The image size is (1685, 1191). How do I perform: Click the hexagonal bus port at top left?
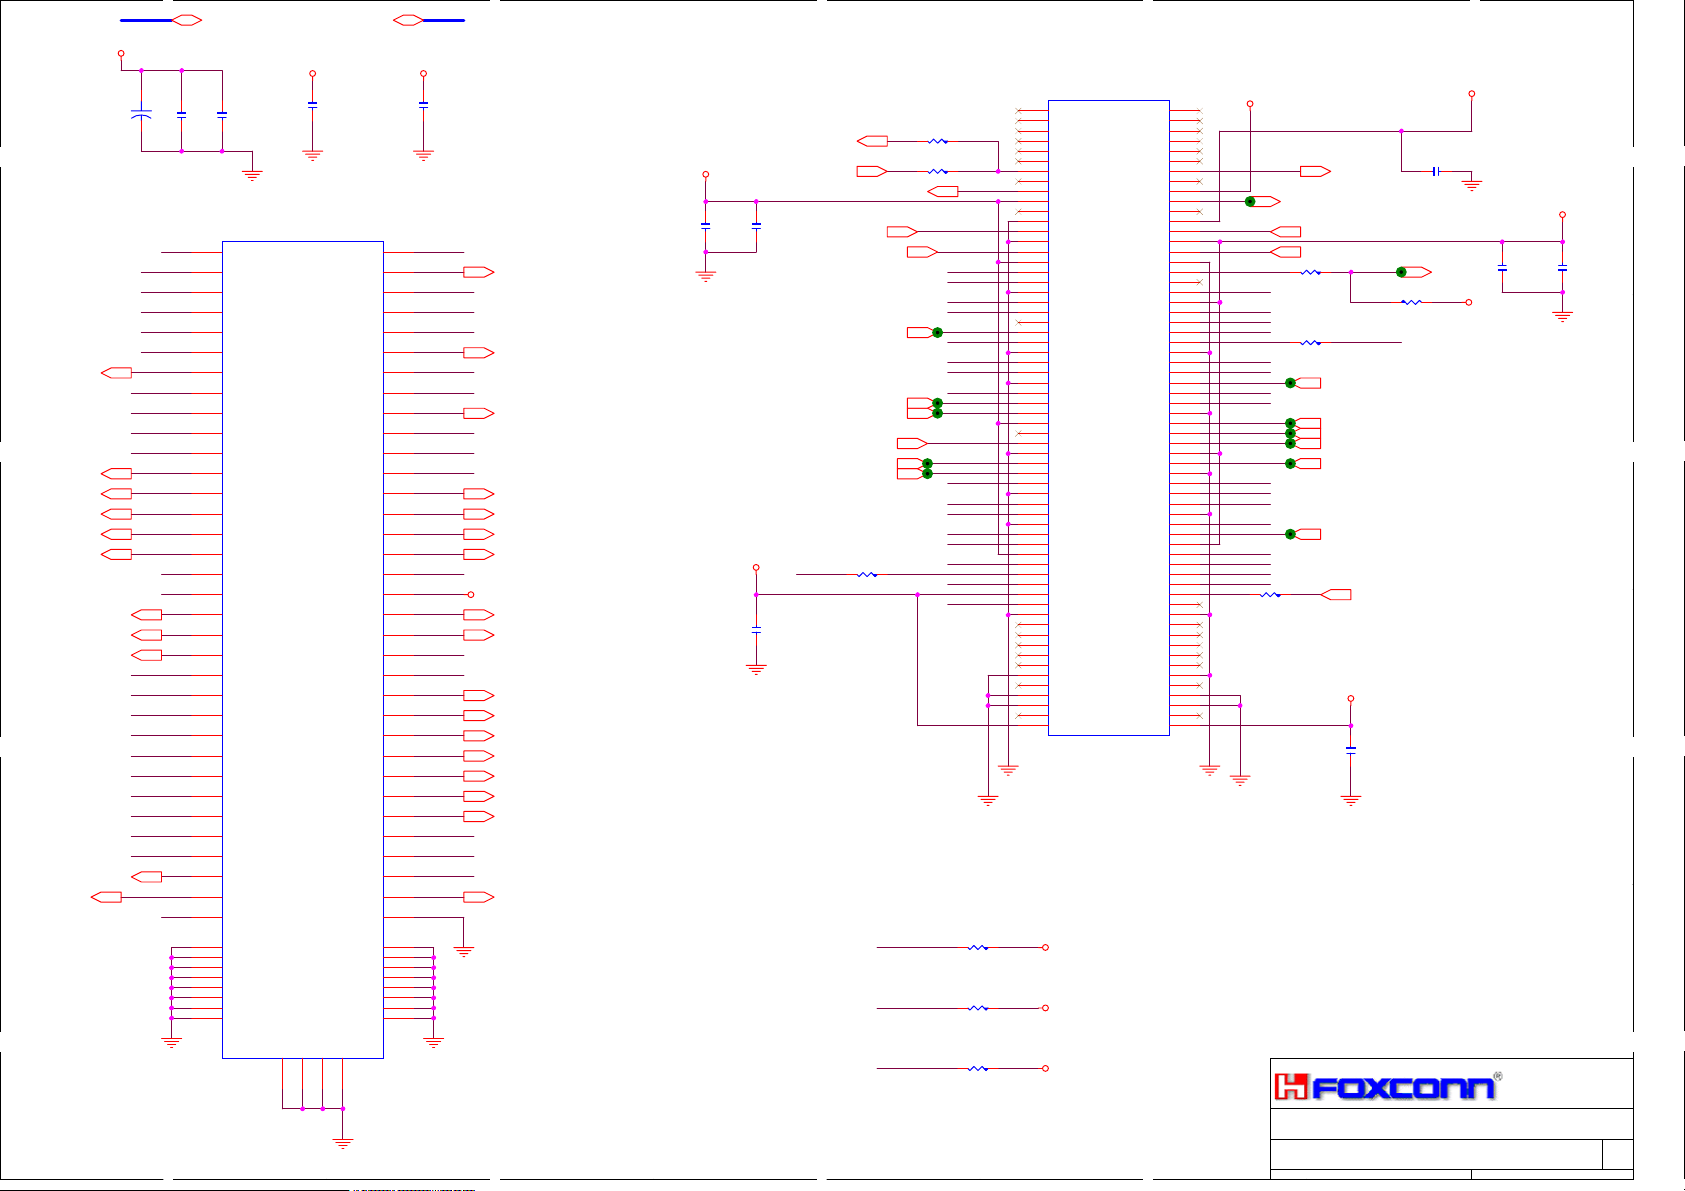[x=187, y=20]
